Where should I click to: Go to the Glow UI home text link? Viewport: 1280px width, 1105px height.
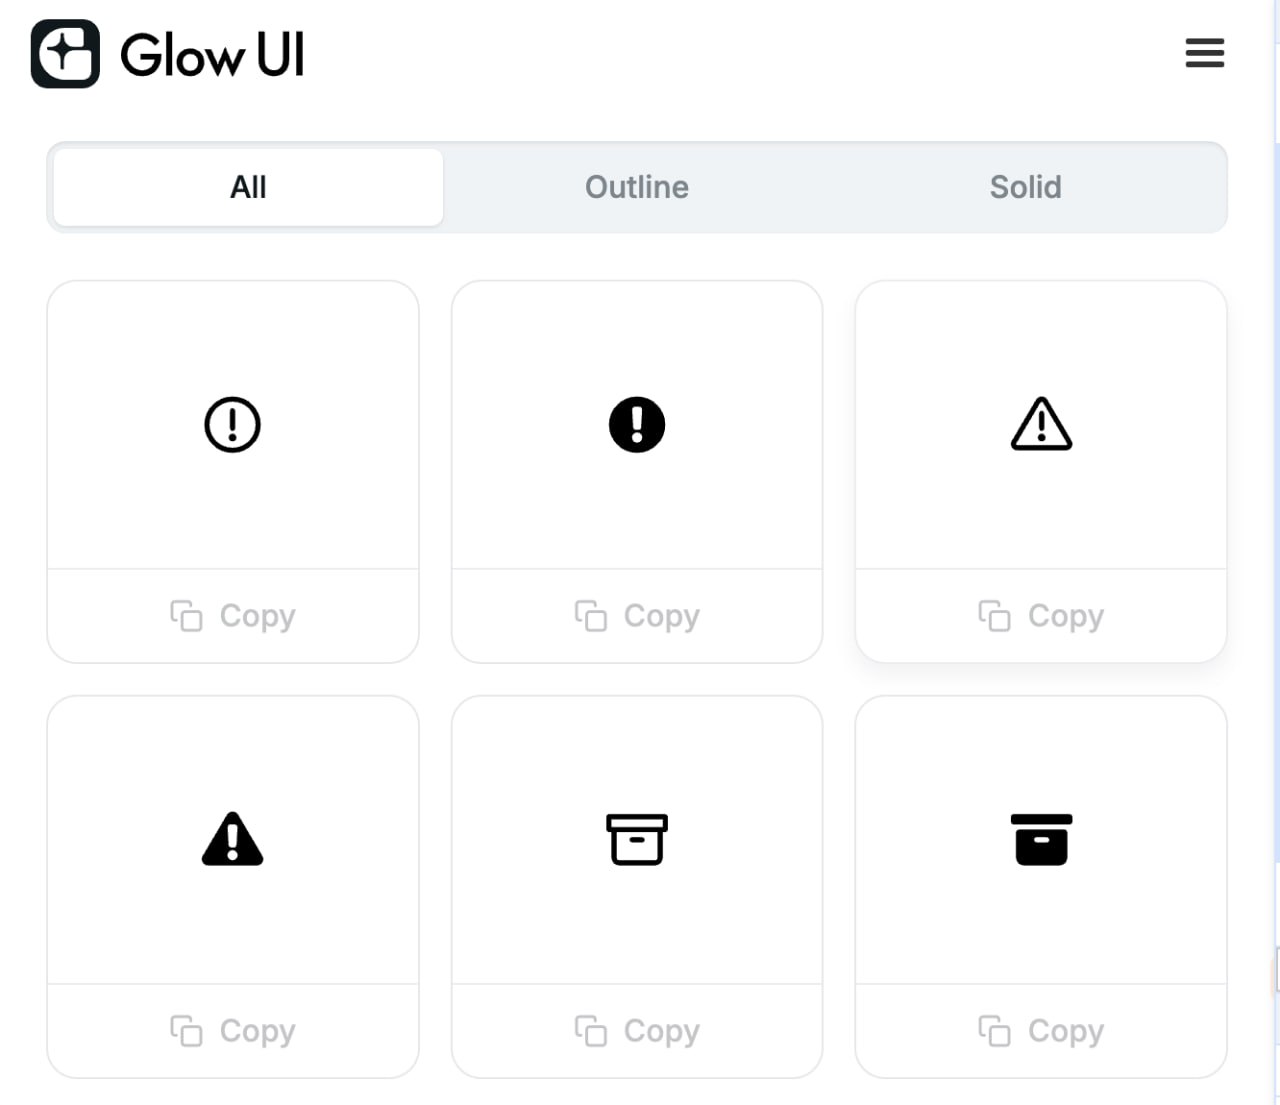pos(212,55)
